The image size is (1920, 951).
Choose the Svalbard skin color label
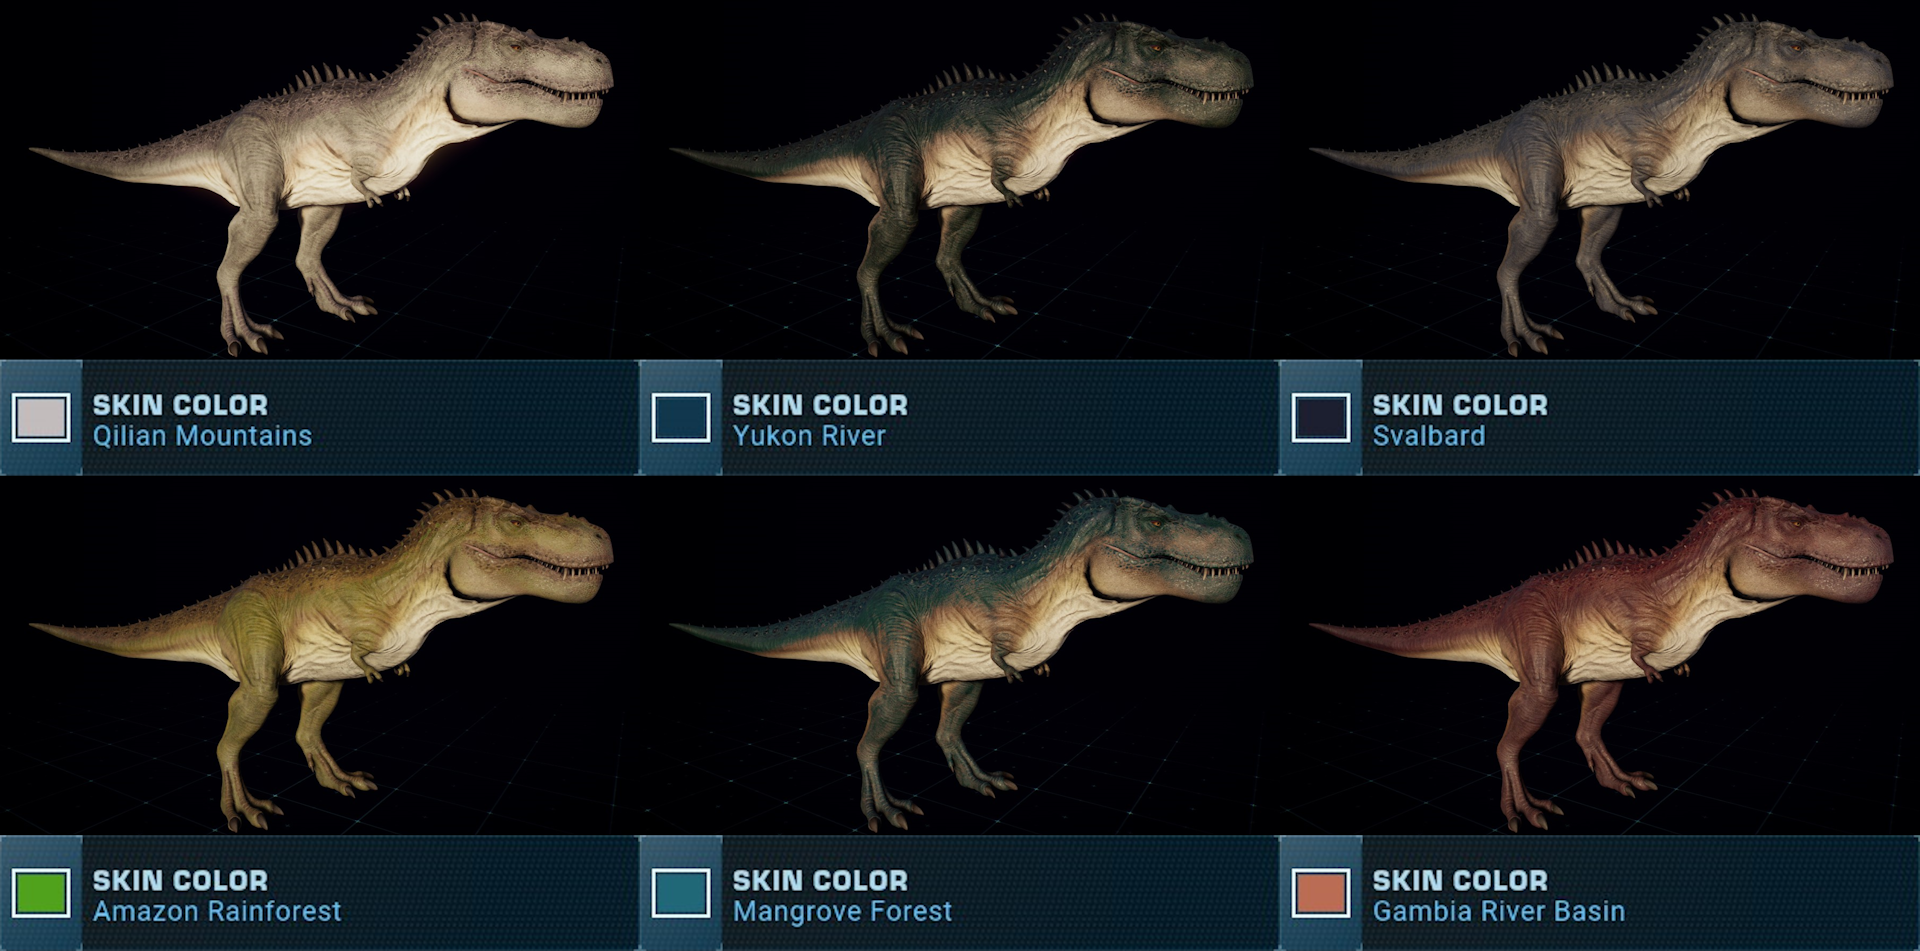(1428, 436)
